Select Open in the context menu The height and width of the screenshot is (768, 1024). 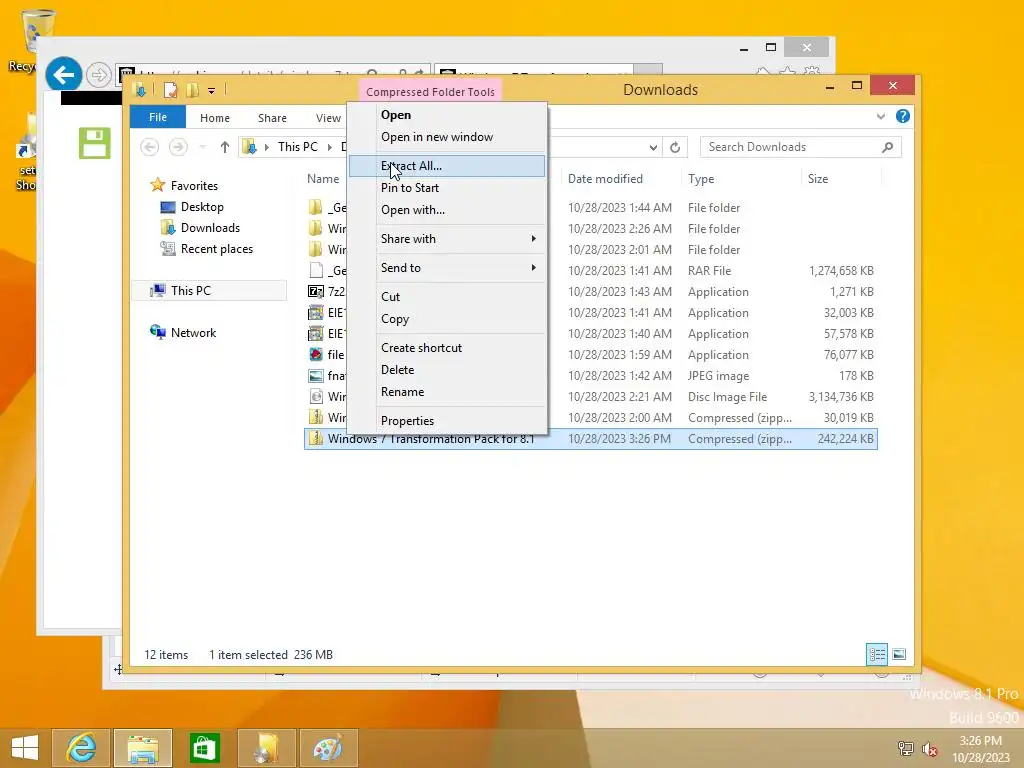447,115
